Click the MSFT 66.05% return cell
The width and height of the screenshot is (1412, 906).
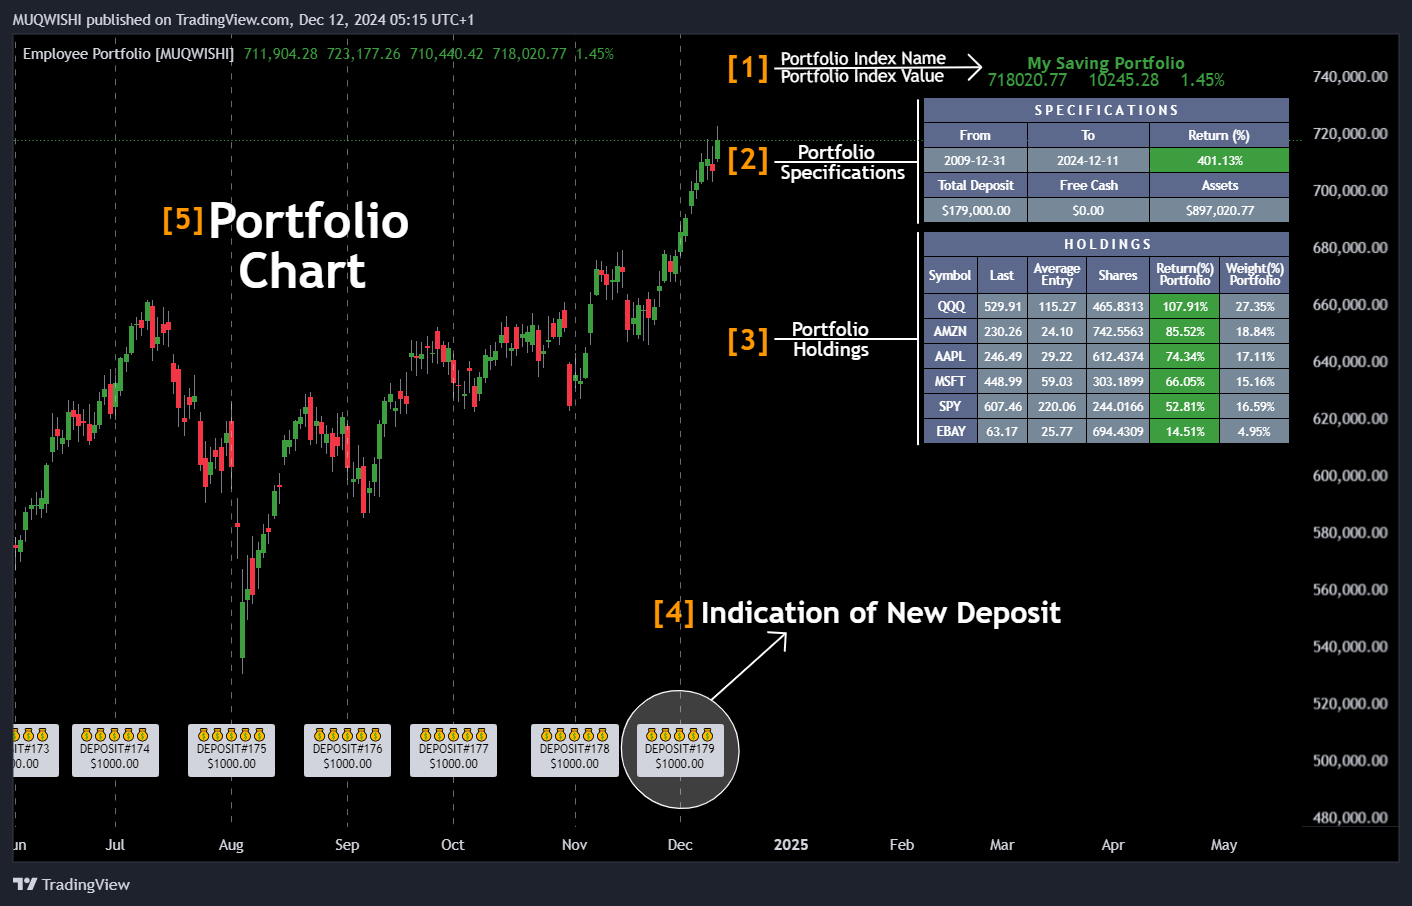point(1185,381)
